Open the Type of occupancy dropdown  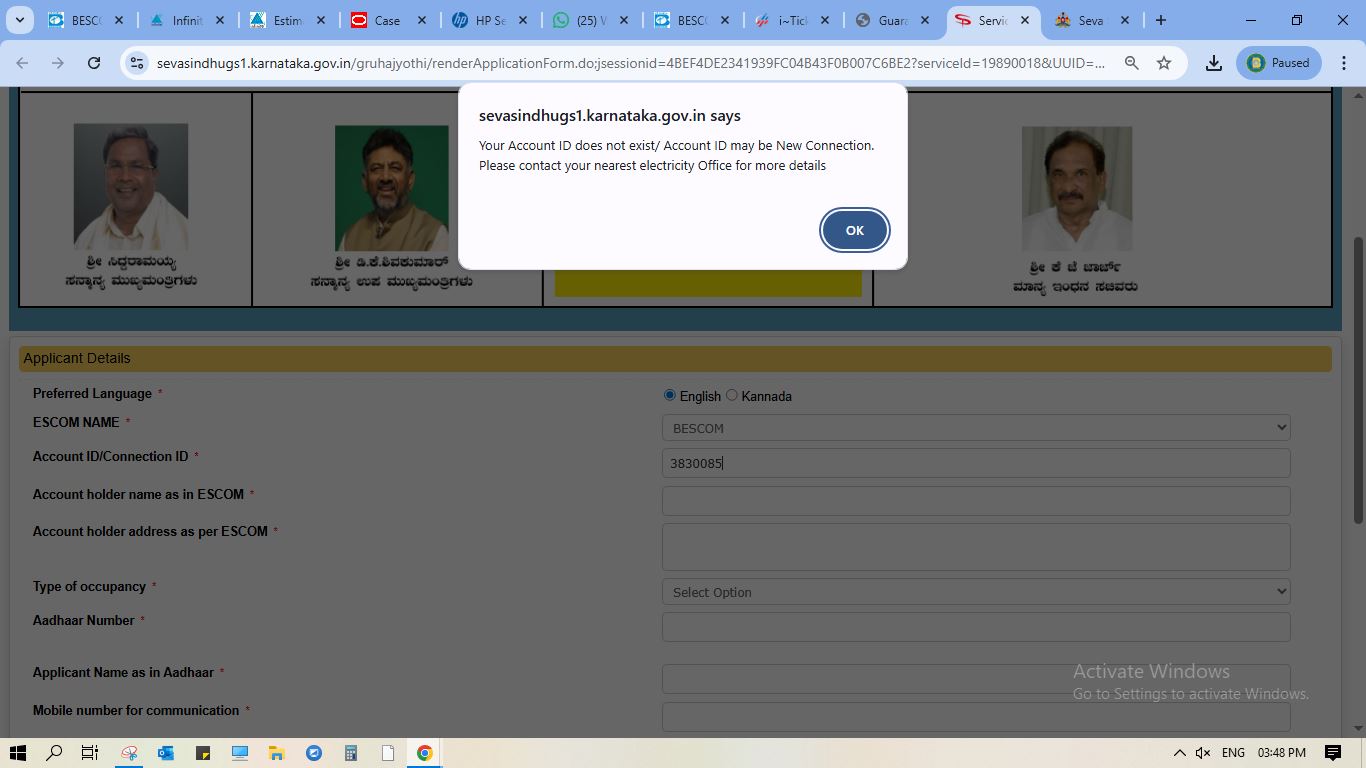click(x=975, y=592)
